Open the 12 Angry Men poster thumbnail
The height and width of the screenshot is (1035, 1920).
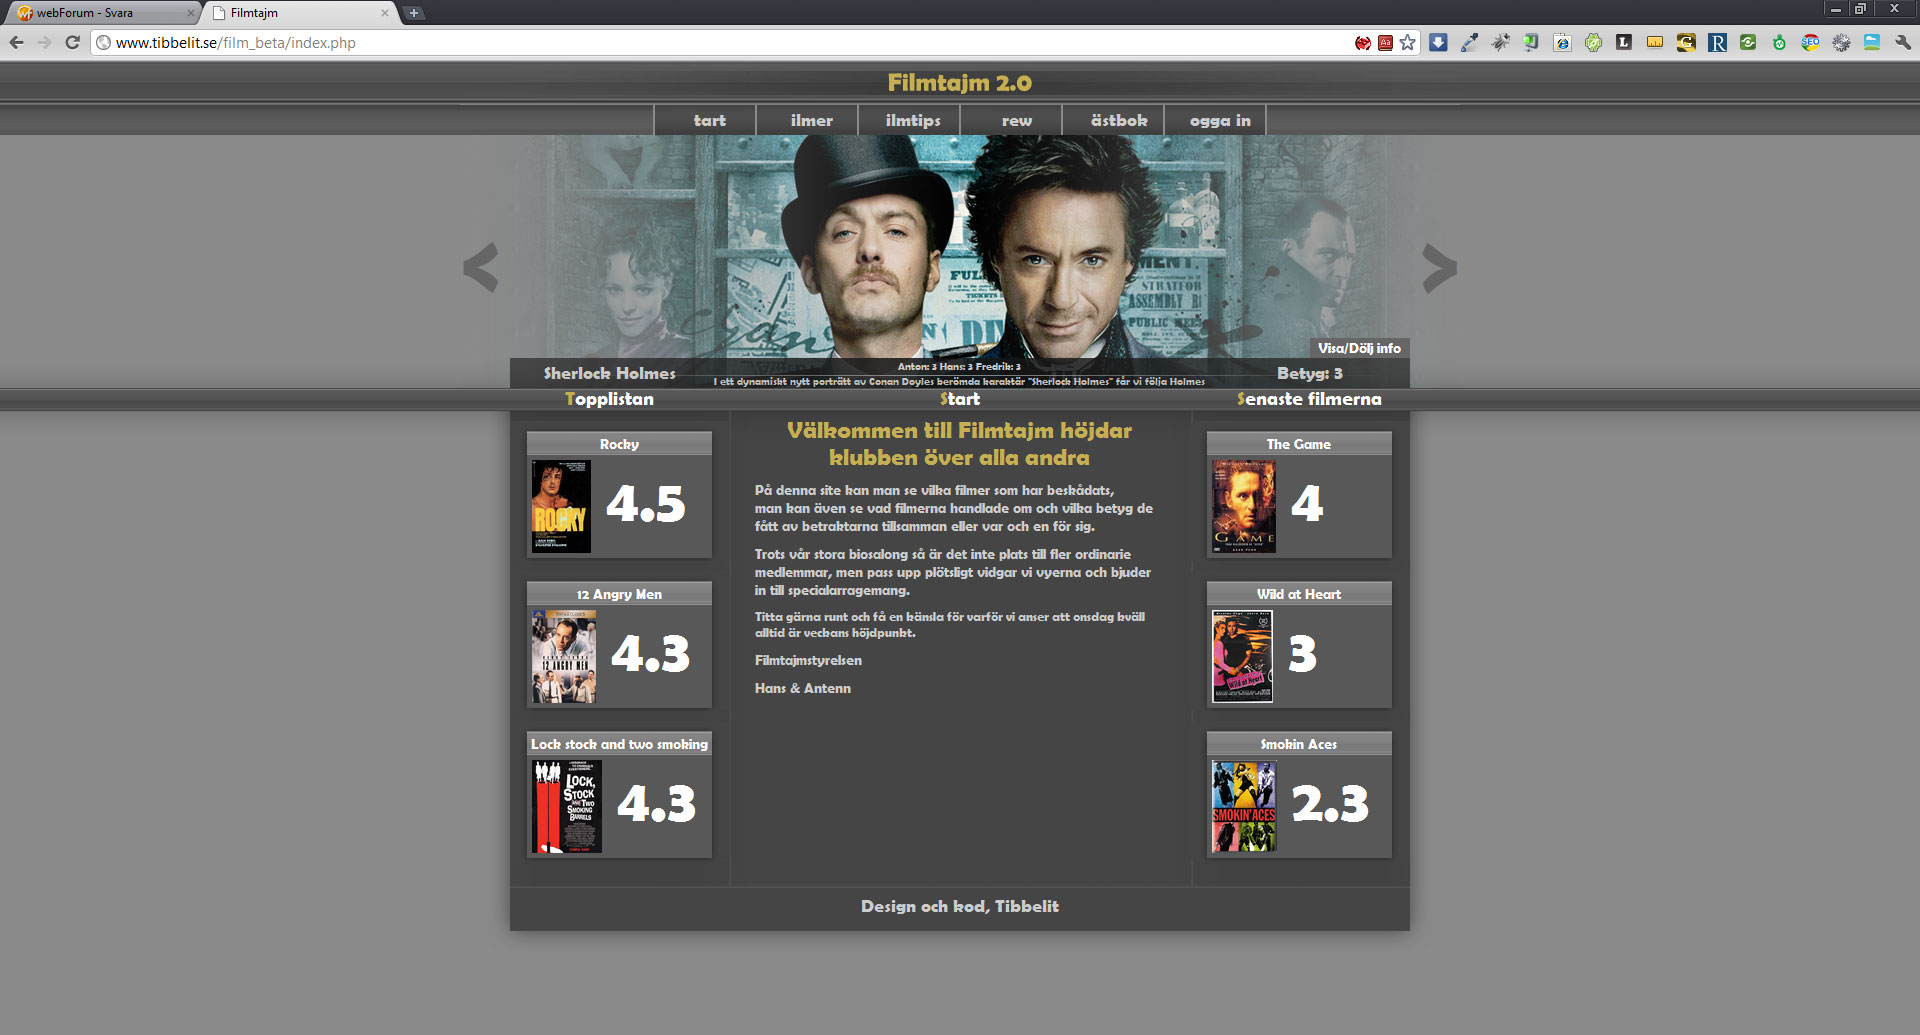[564, 656]
